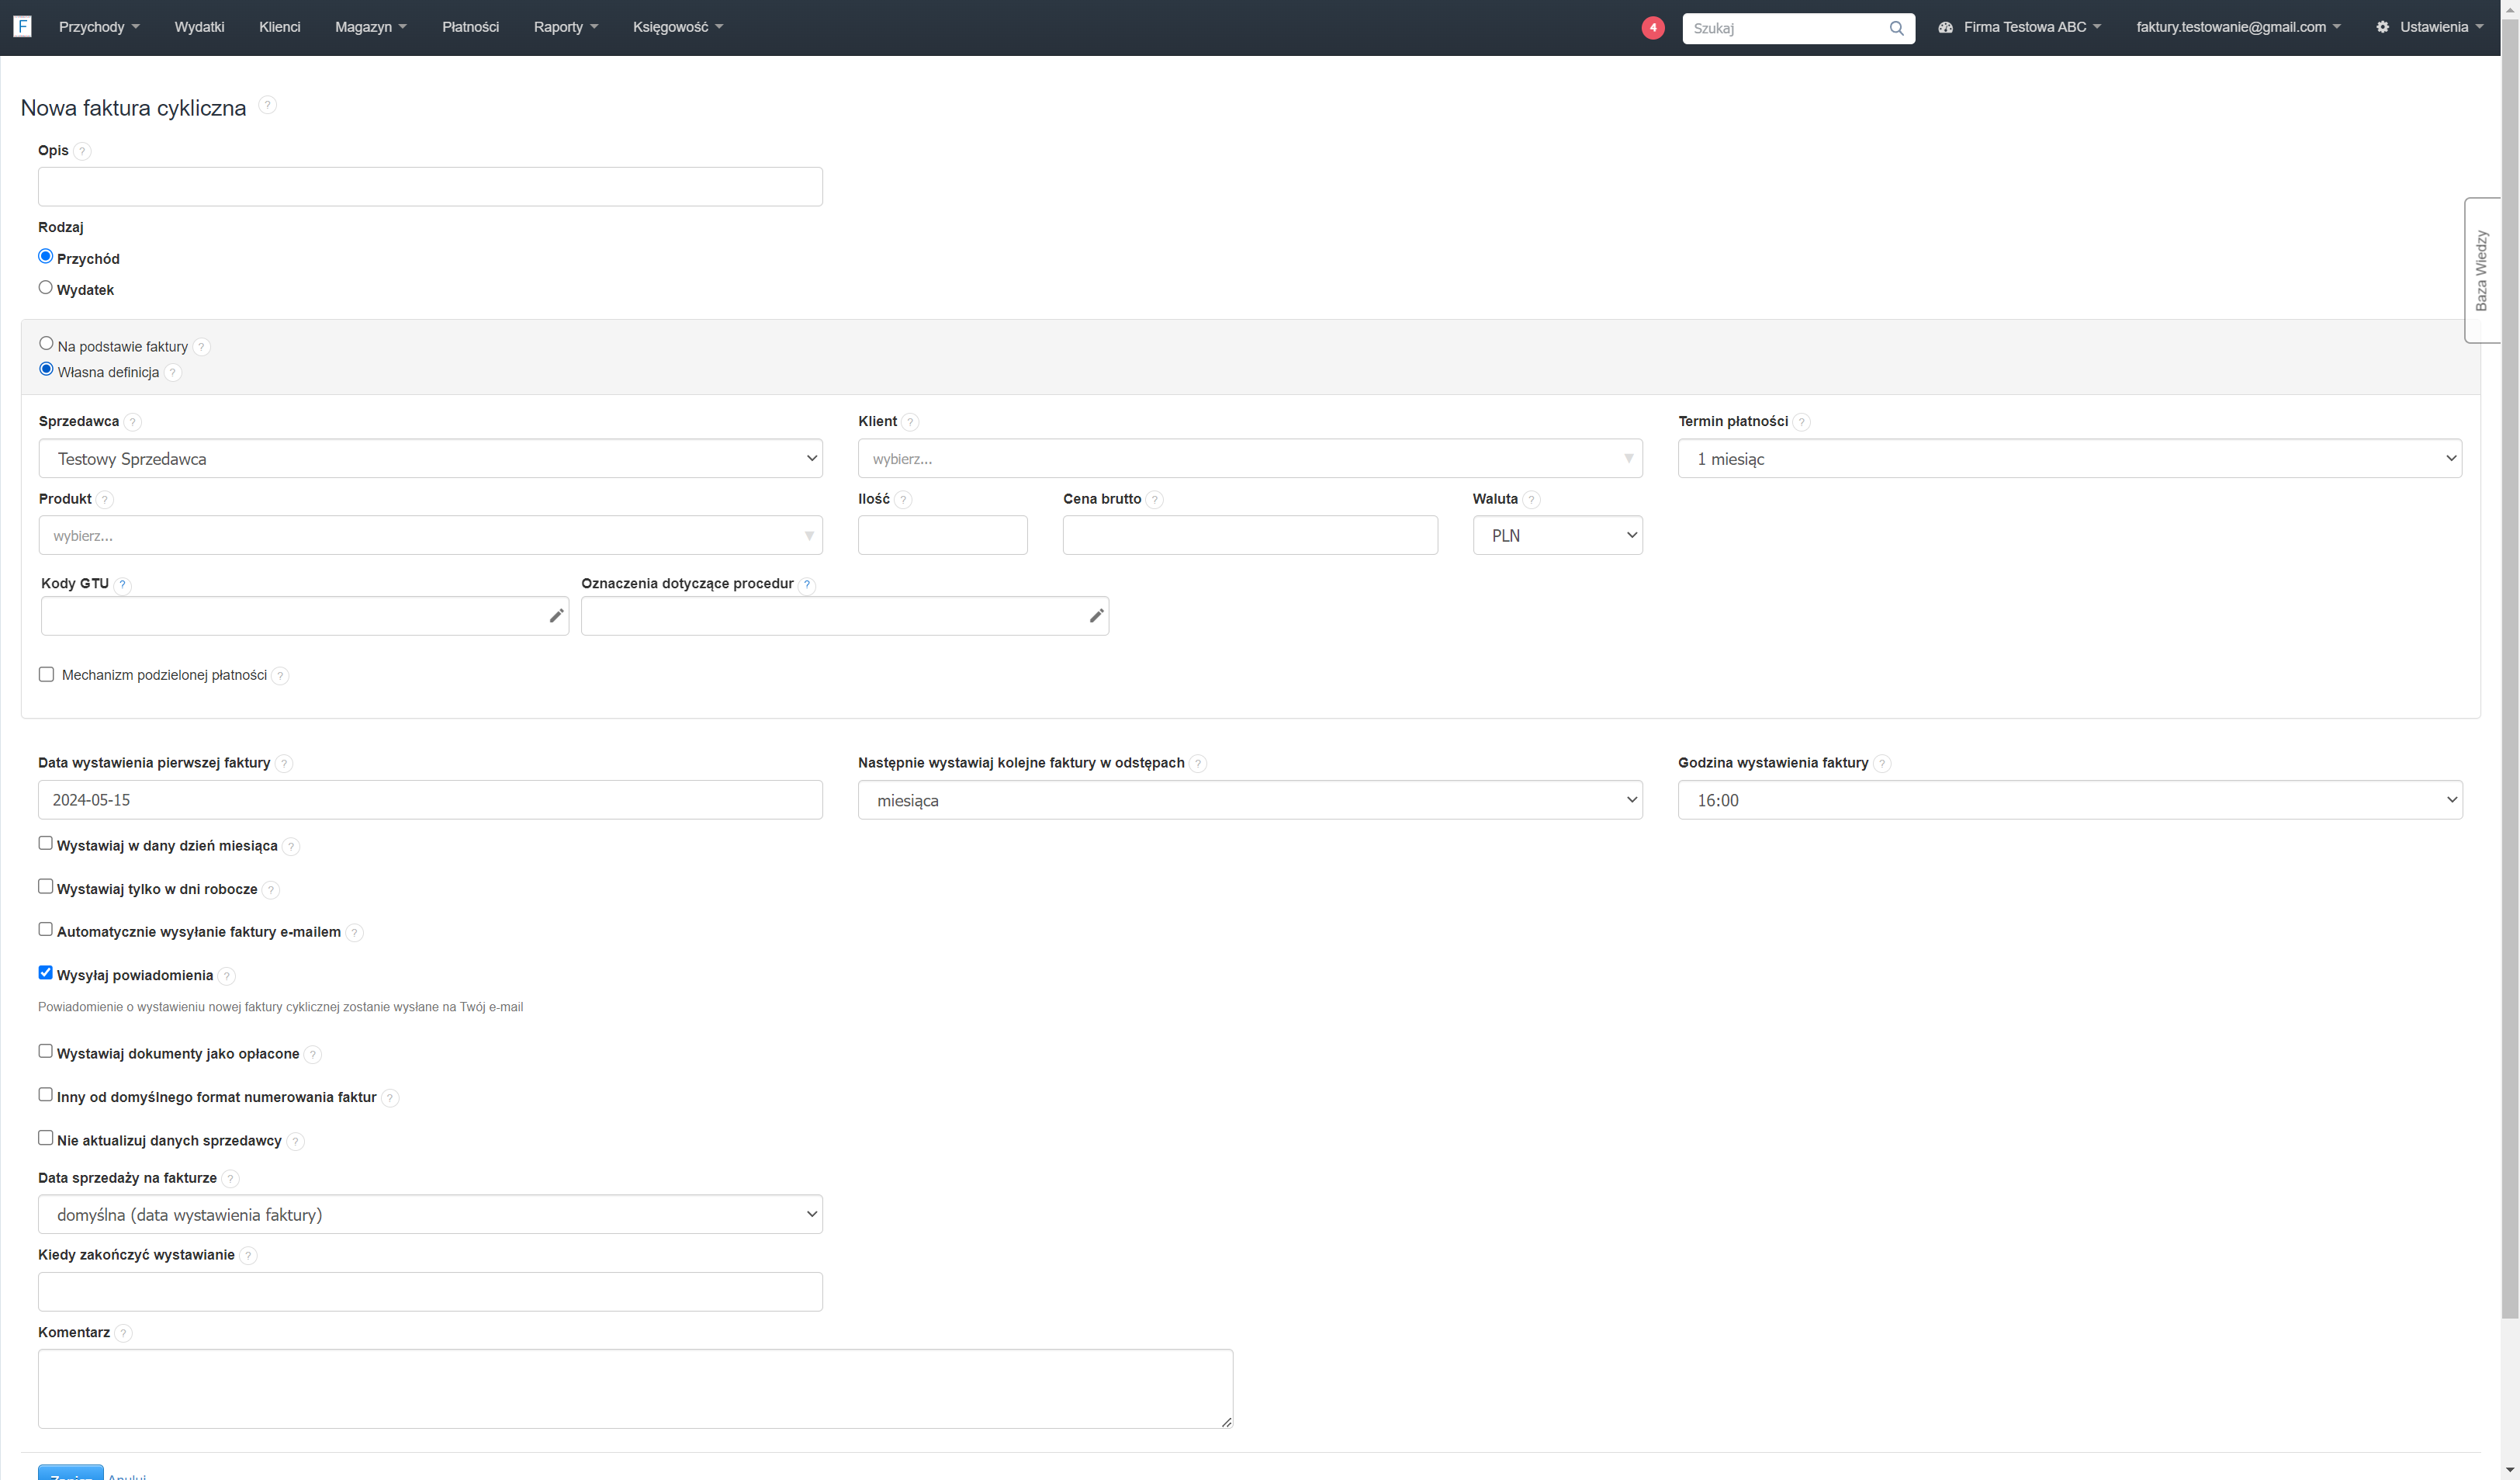
Task: Open the Baza Wiedzy side tab
Action: coord(2481,270)
